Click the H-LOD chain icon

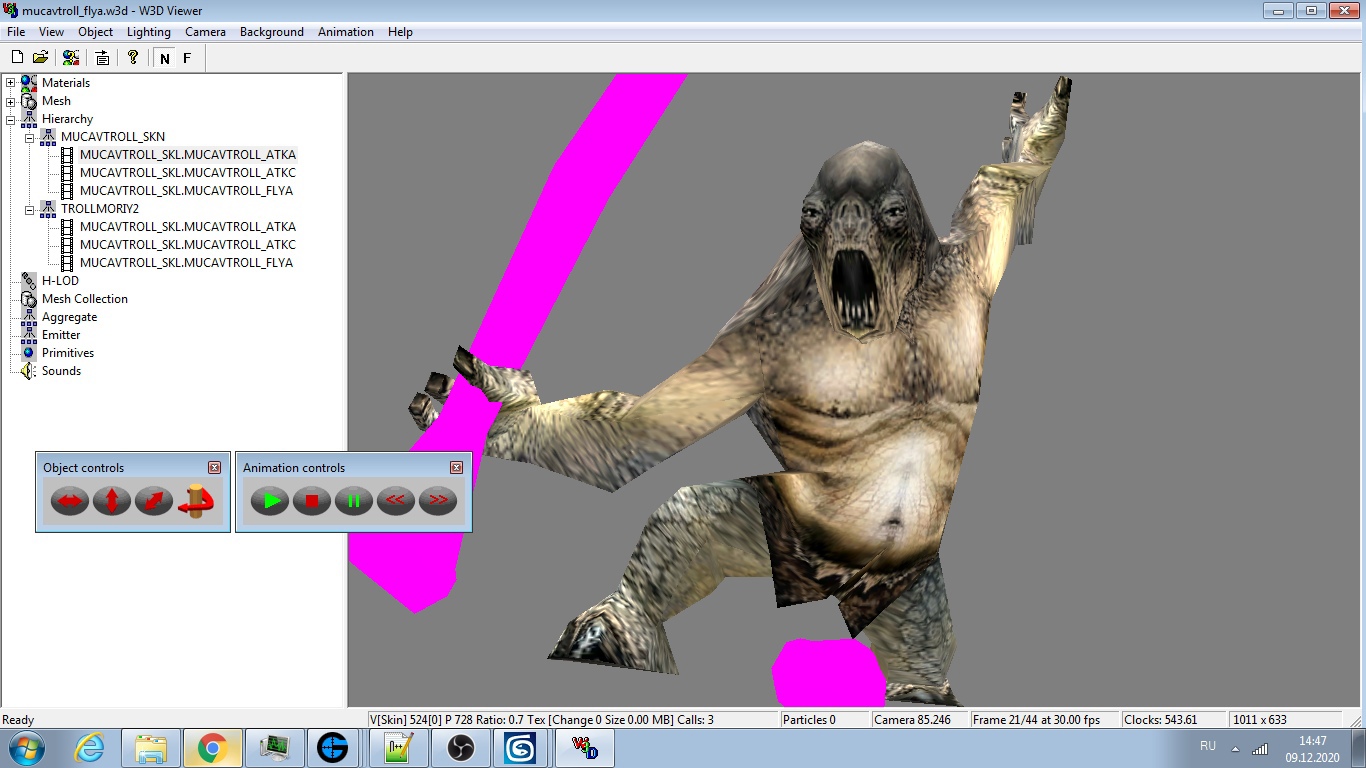tap(28, 281)
